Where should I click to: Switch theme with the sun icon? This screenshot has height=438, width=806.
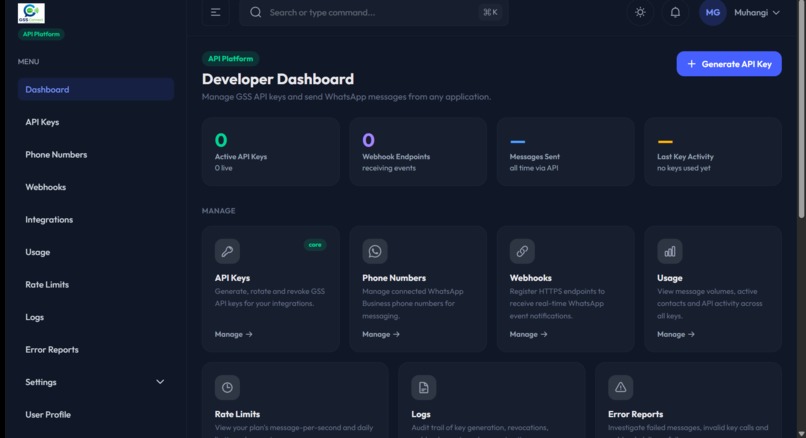(640, 12)
